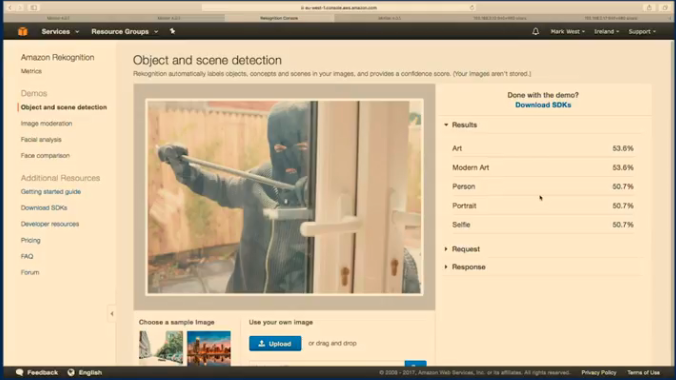Viewport: 676px width, 380px height.
Task: Click the pin shortcuts icon
Action: [172, 31]
